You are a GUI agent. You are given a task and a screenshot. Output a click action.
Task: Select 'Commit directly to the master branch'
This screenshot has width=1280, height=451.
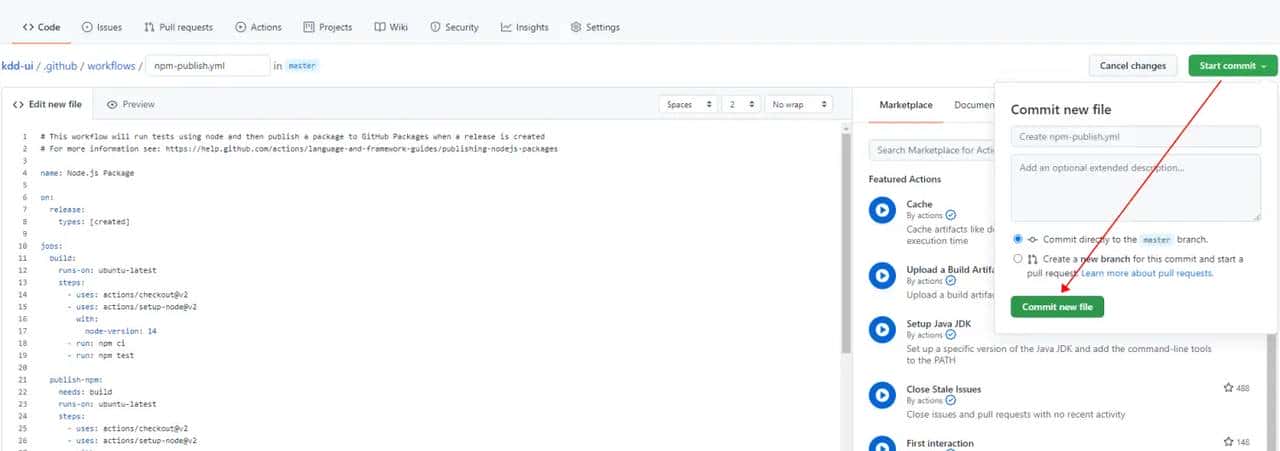(x=1018, y=240)
